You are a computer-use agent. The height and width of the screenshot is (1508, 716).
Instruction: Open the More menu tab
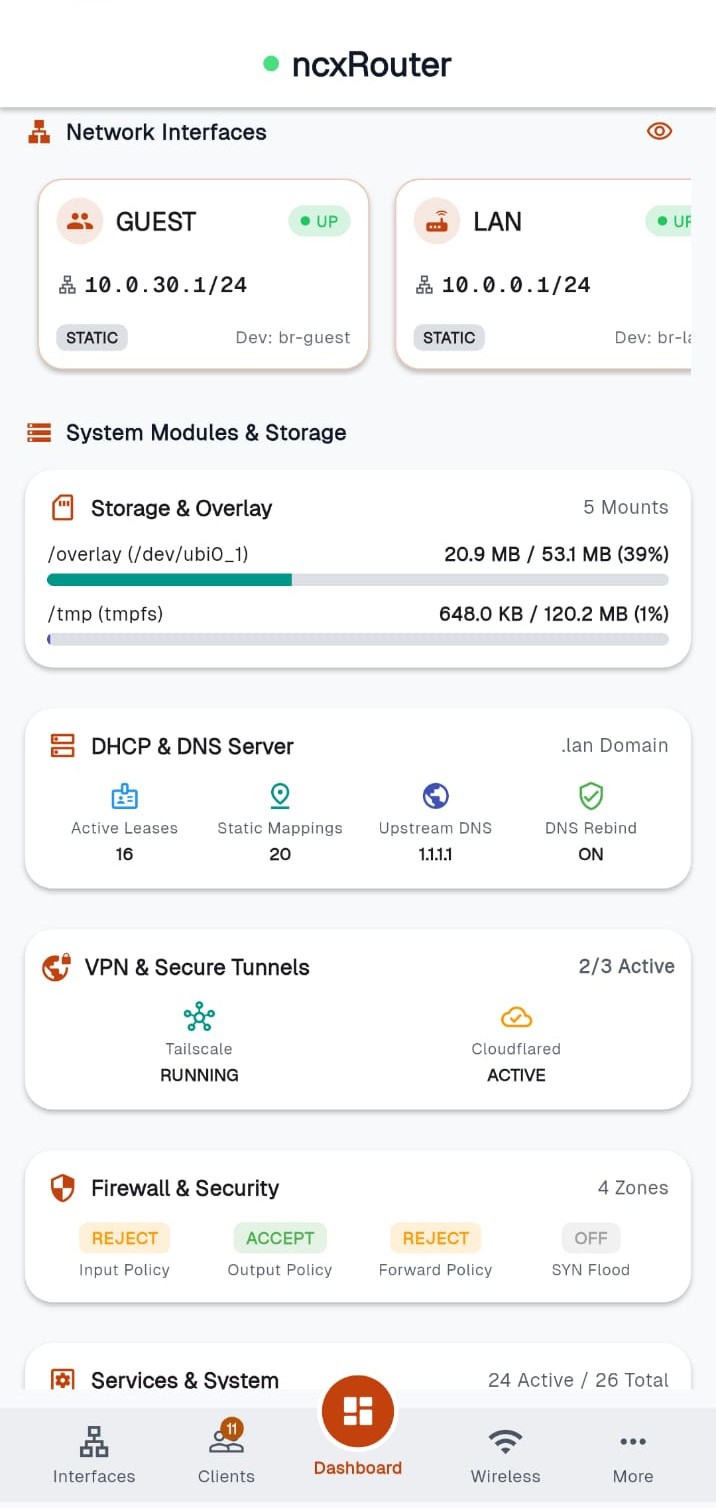[633, 1455]
